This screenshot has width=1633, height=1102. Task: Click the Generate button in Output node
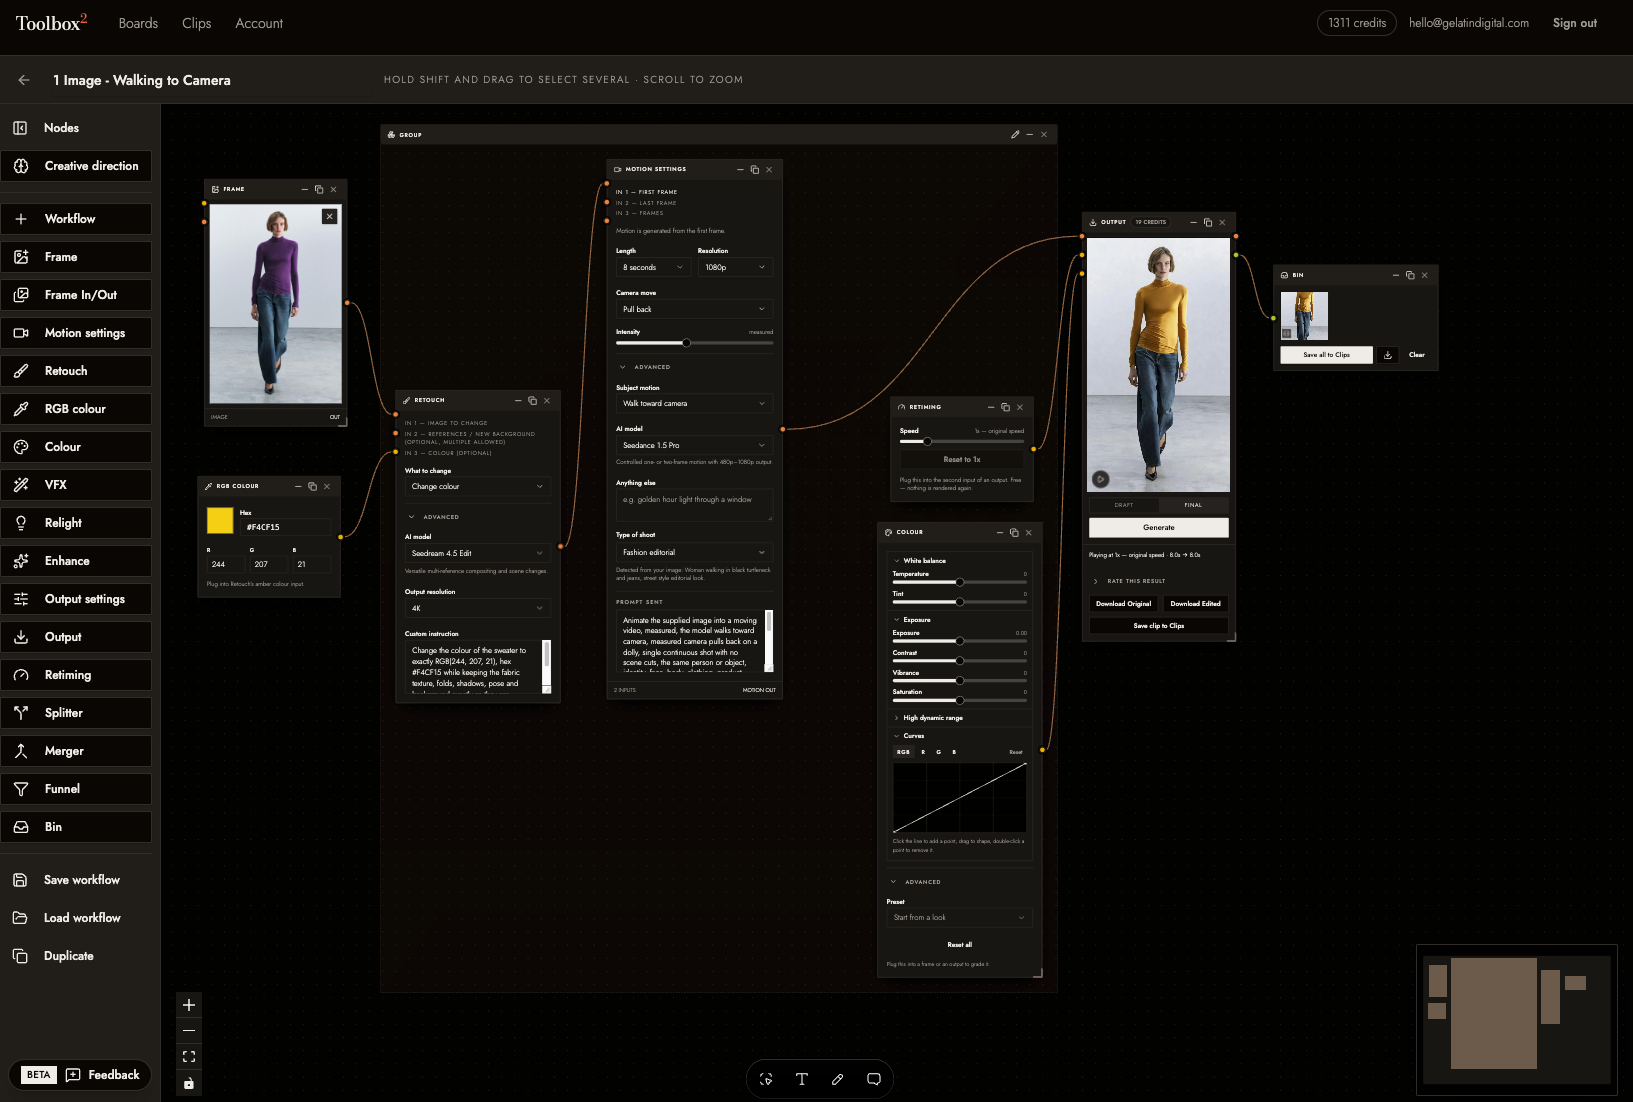[x=1159, y=527]
